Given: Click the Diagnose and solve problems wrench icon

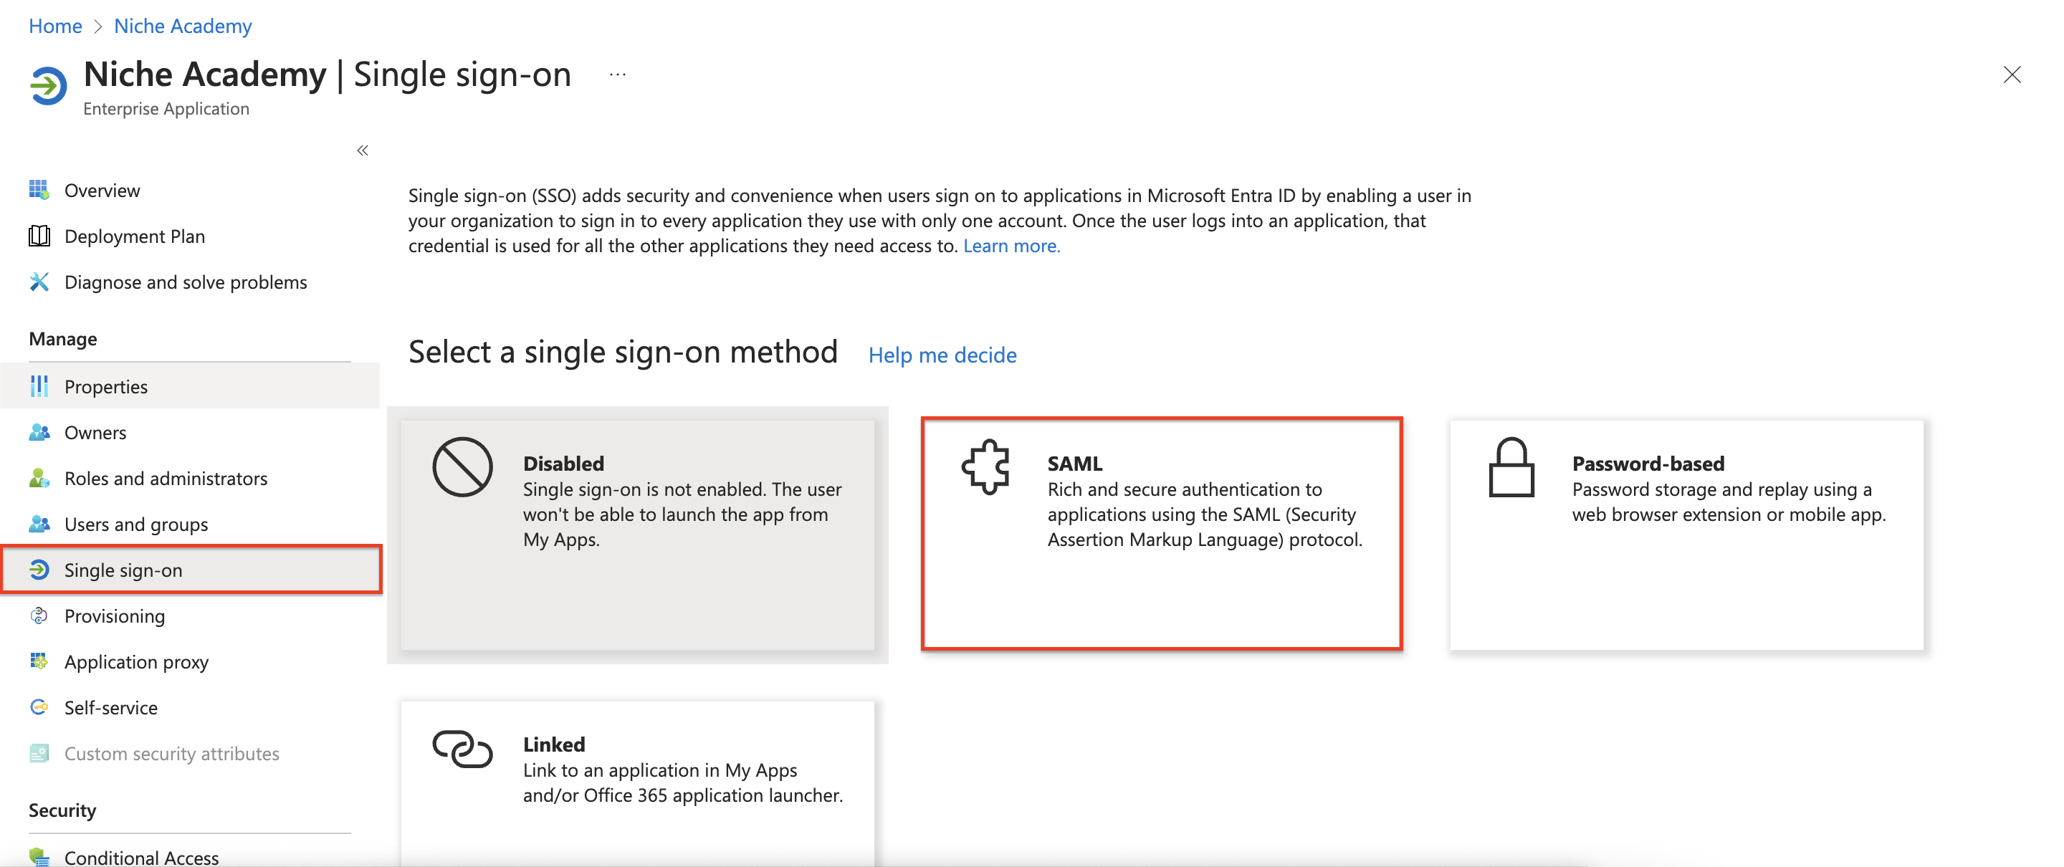Looking at the screenshot, I should tap(39, 282).
